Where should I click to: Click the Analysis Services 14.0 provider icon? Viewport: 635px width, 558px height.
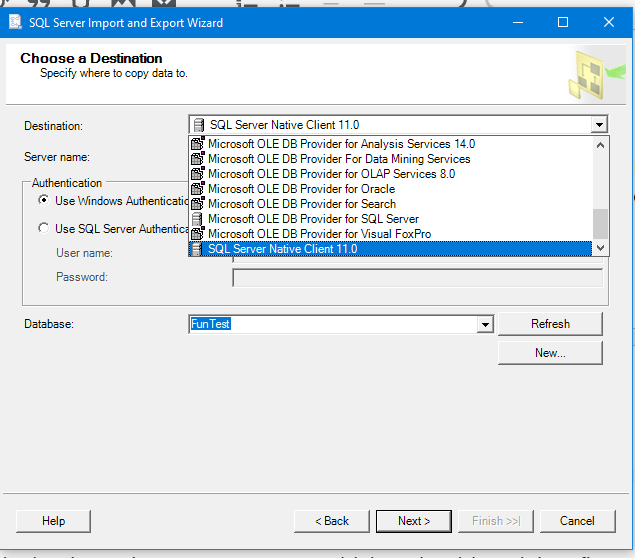tap(197, 143)
